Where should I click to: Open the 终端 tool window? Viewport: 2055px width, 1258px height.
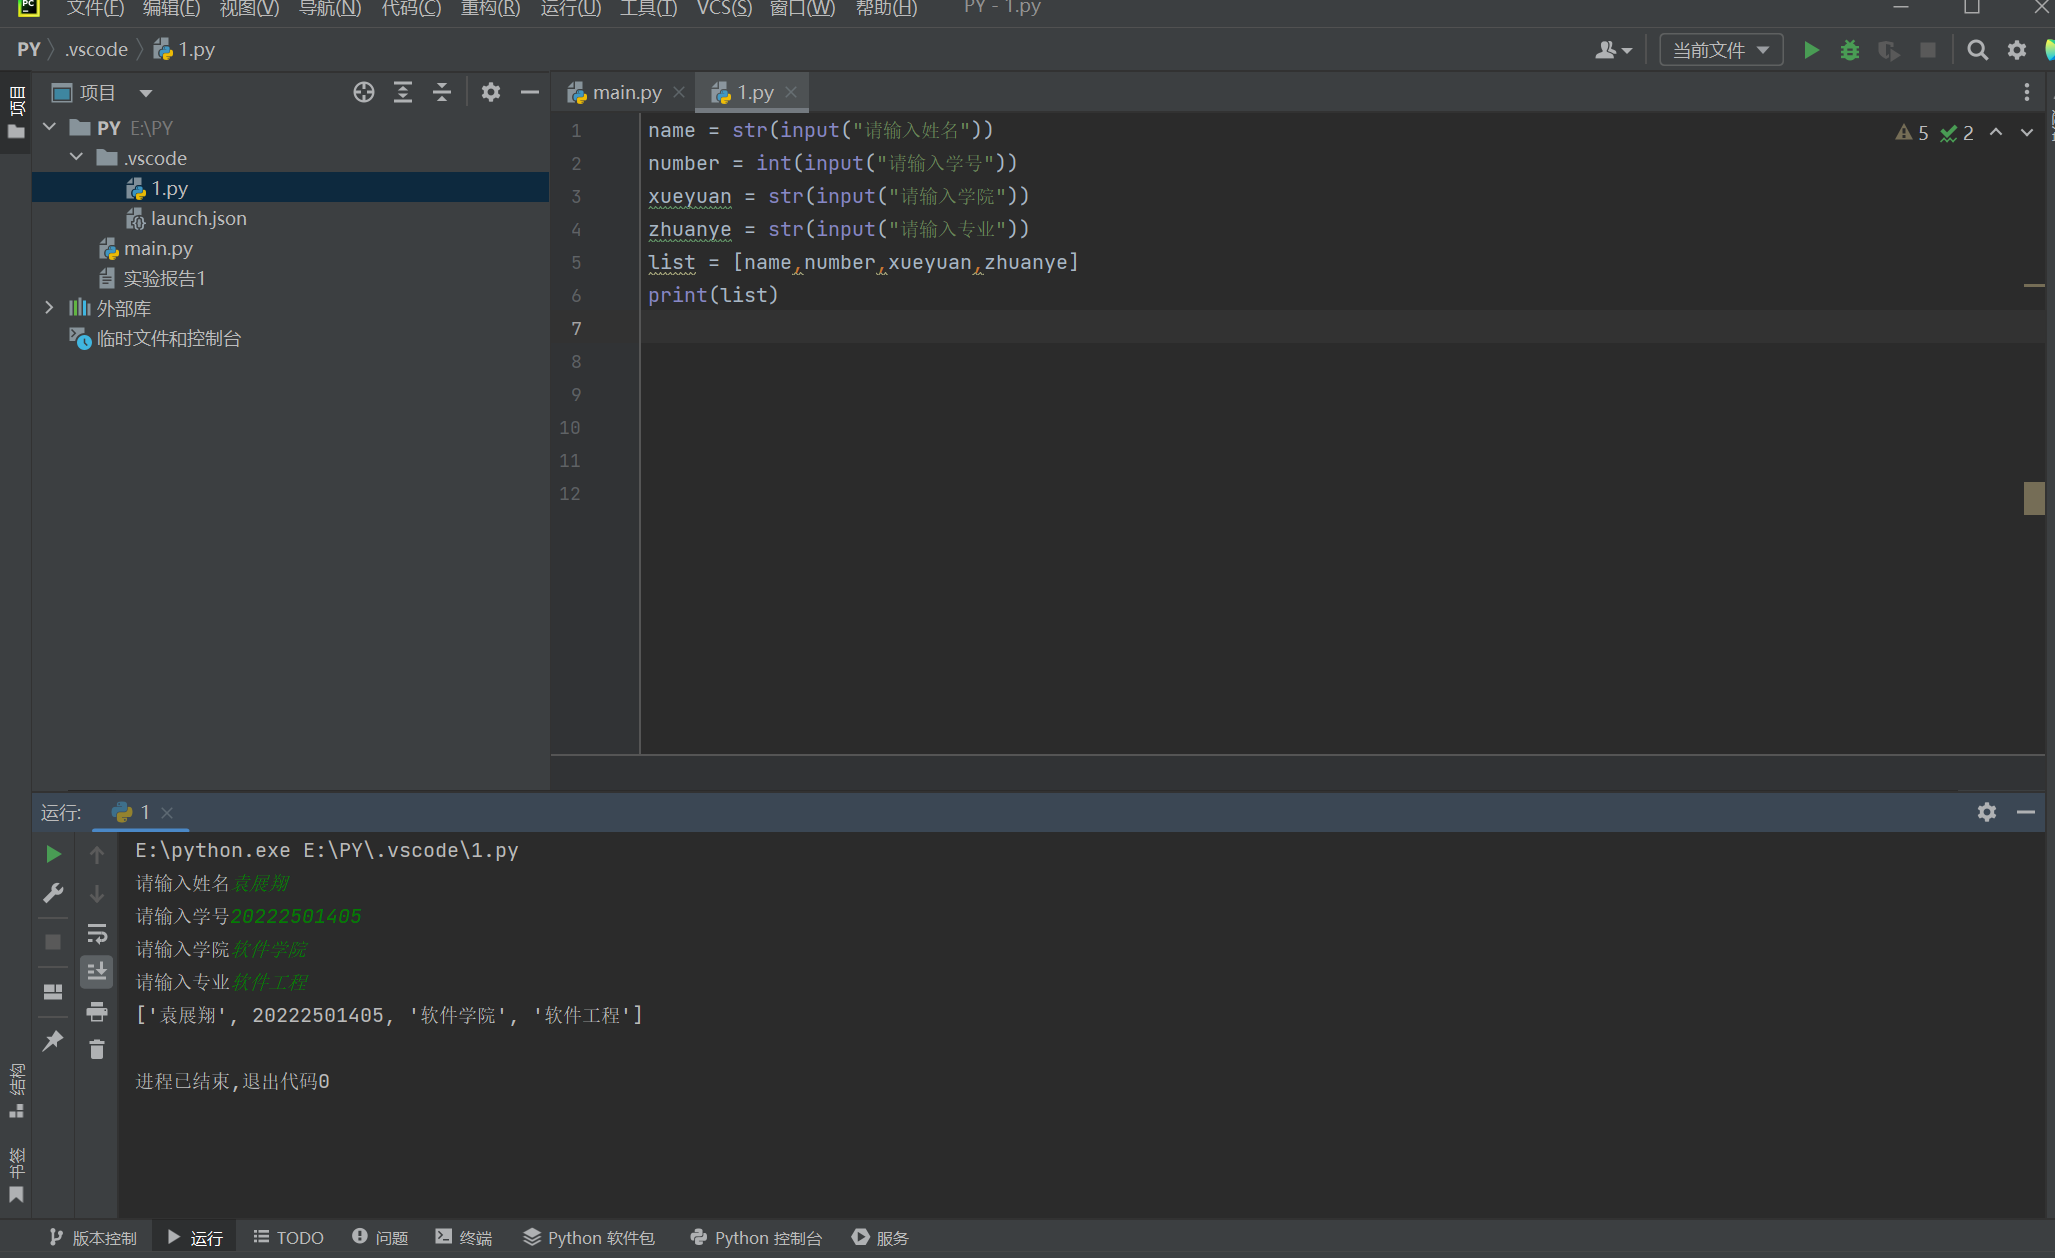point(464,1237)
